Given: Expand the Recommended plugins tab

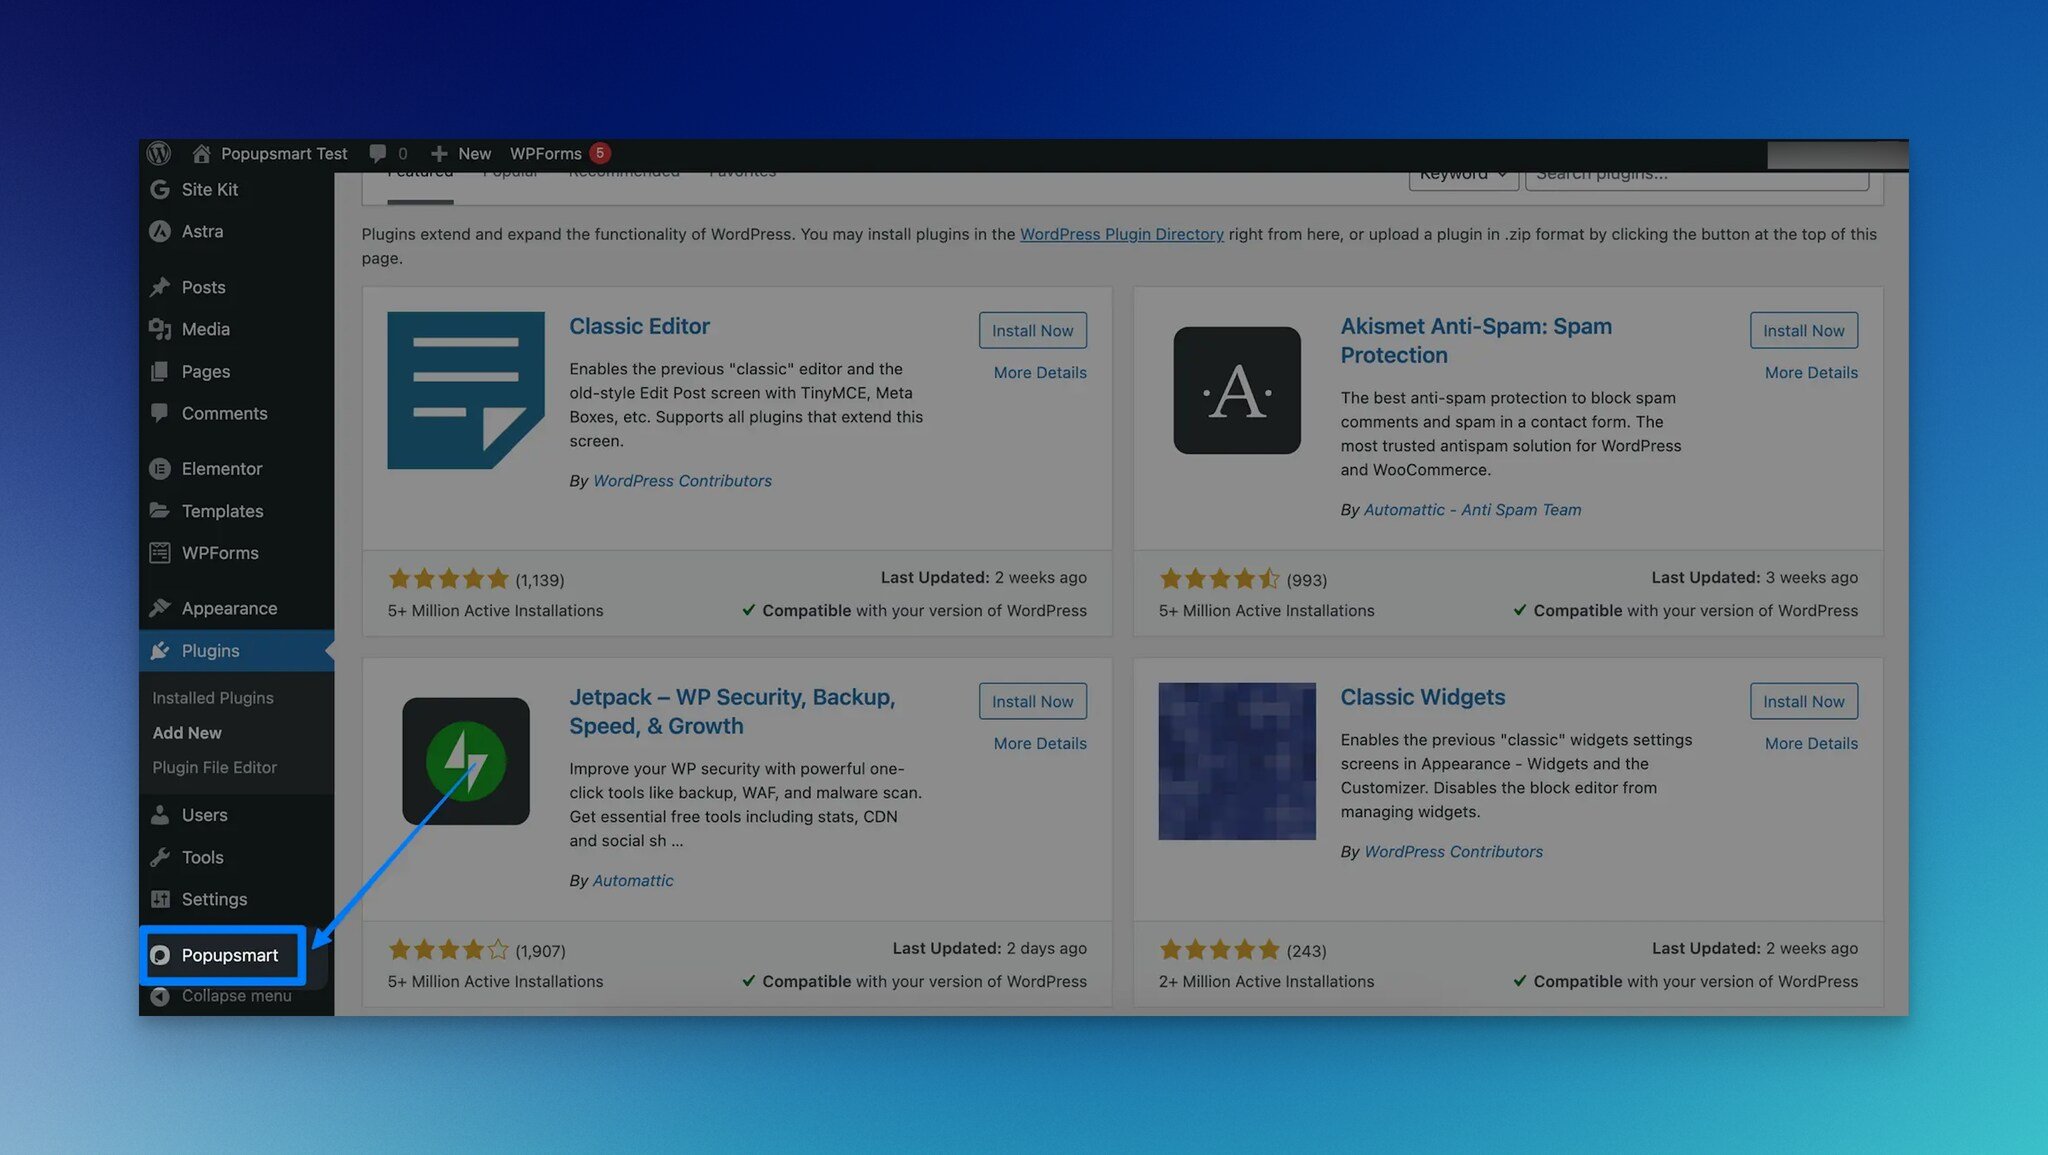Looking at the screenshot, I should tap(625, 170).
